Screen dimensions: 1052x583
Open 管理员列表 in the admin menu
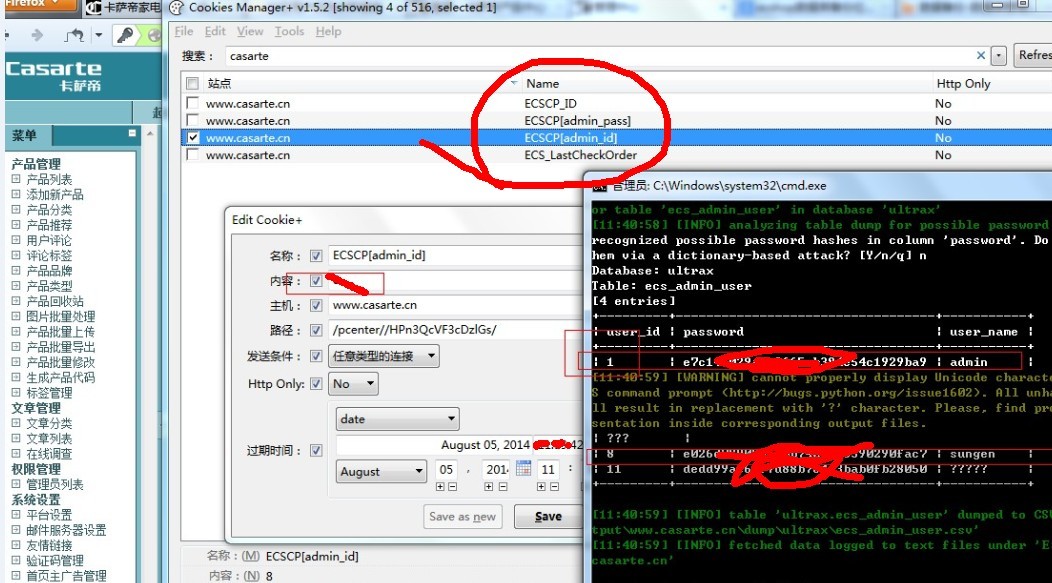tap(55, 484)
